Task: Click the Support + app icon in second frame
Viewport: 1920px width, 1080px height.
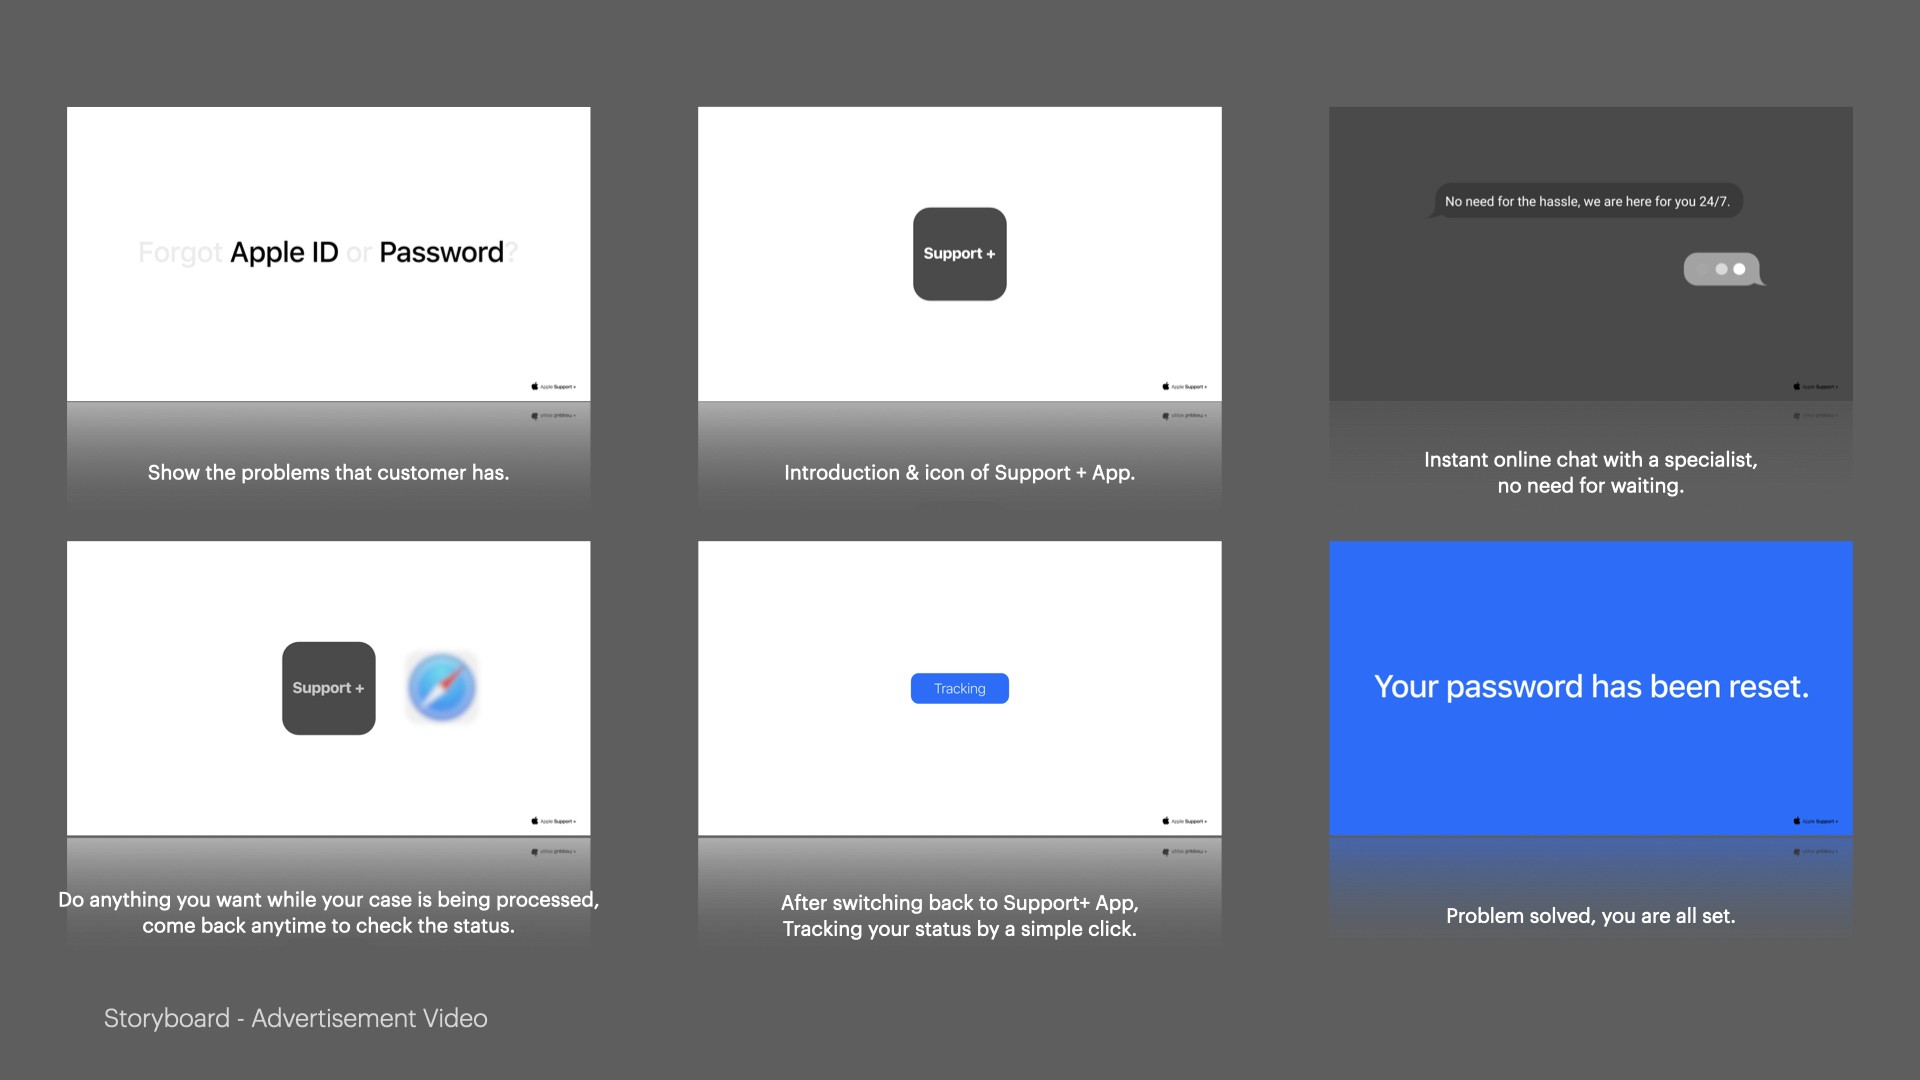Action: tap(959, 254)
